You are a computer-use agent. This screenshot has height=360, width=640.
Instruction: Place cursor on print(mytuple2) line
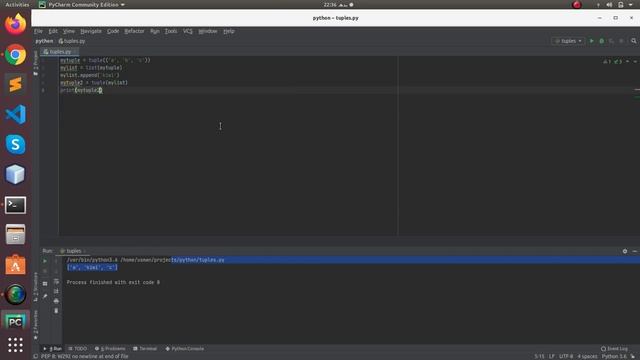pyautogui.click(x=81, y=90)
